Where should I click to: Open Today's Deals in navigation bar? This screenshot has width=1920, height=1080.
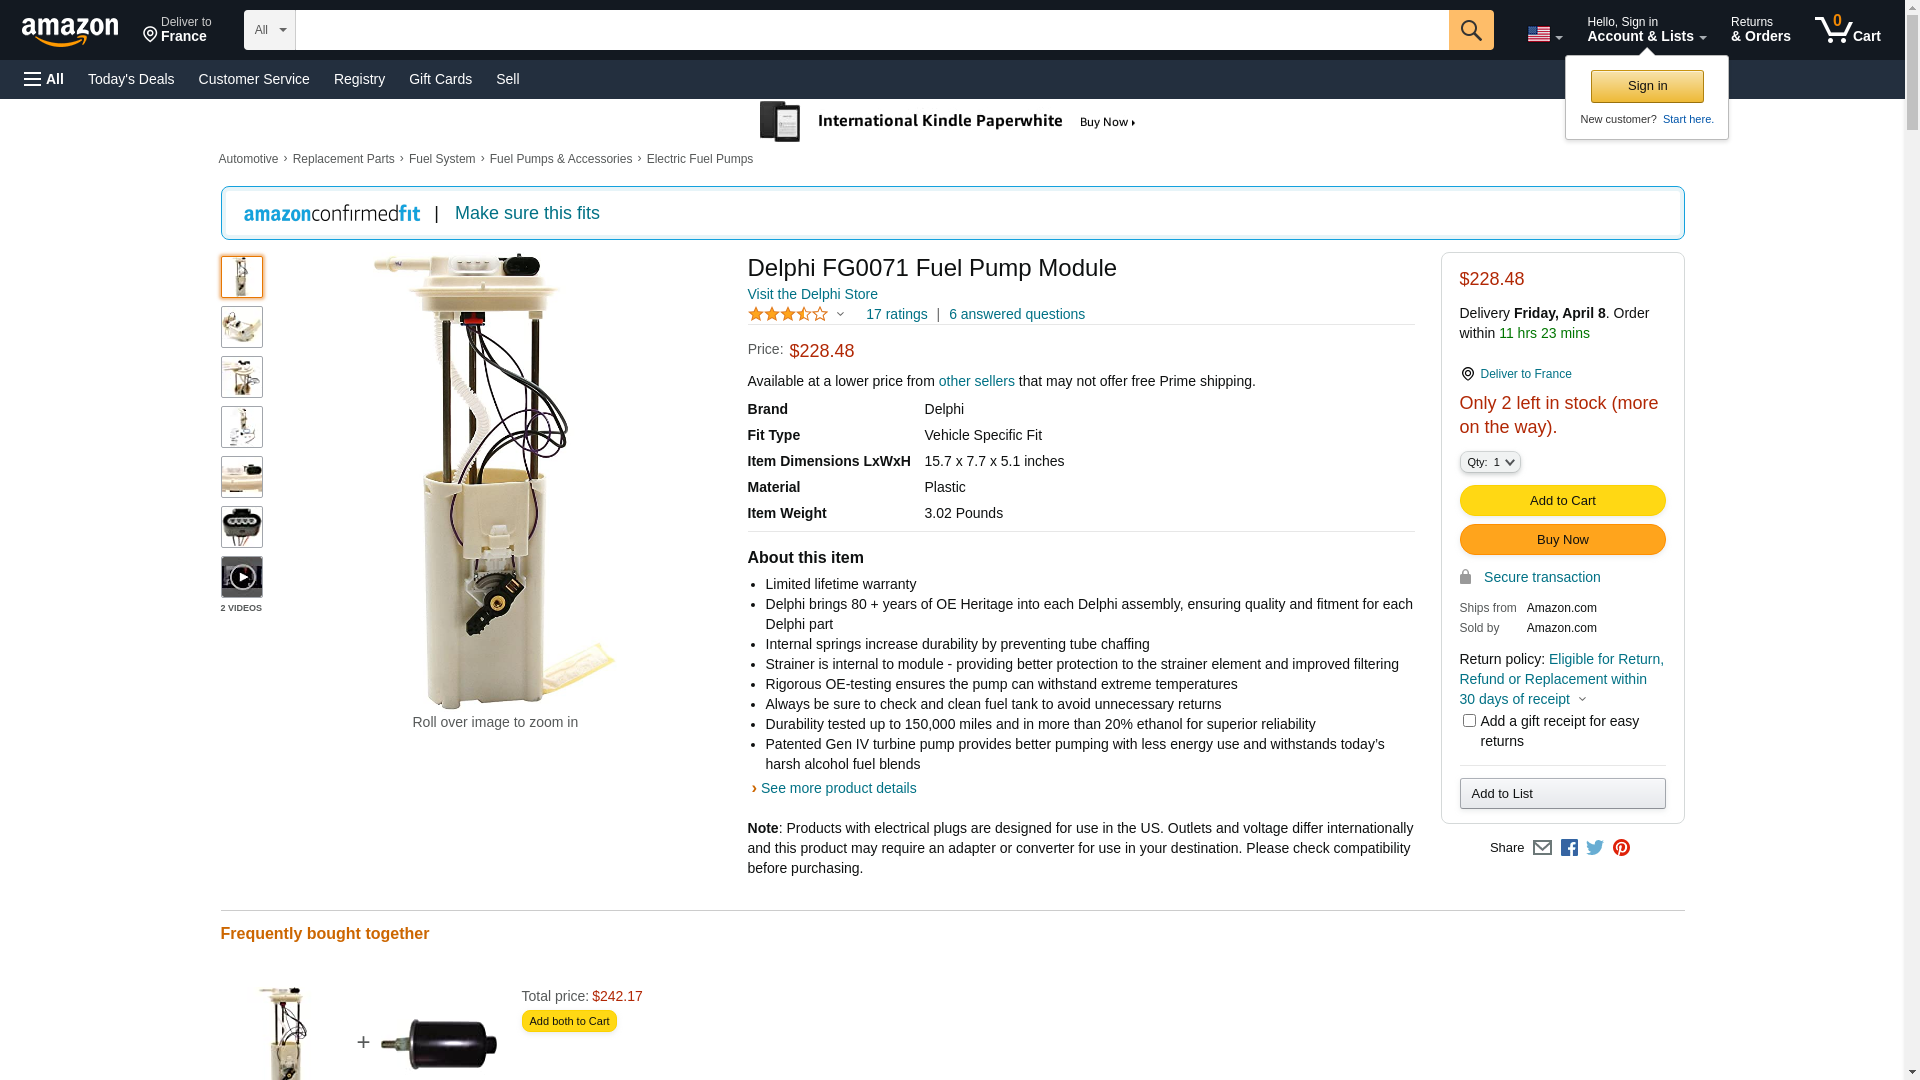tap(131, 79)
